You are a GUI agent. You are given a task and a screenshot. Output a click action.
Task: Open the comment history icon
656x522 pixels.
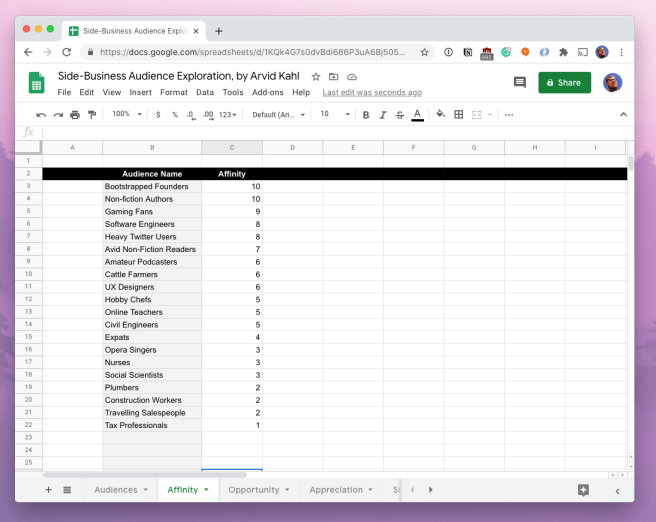click(x=520, y=82)
